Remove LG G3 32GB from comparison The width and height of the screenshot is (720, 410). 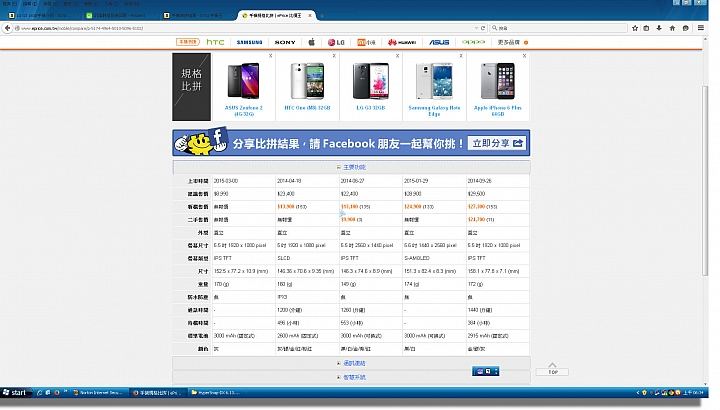tap(398, 56)
